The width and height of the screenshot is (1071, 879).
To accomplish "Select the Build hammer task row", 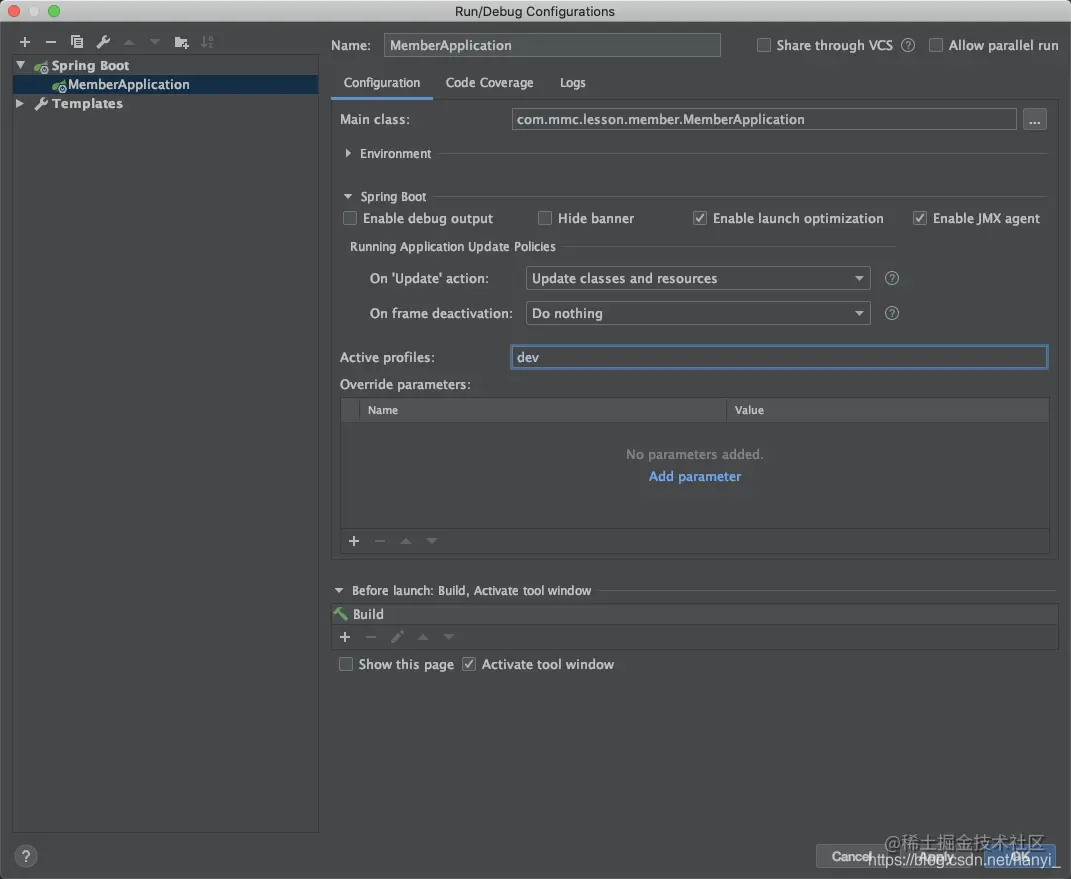I will [x=695, y=614].
